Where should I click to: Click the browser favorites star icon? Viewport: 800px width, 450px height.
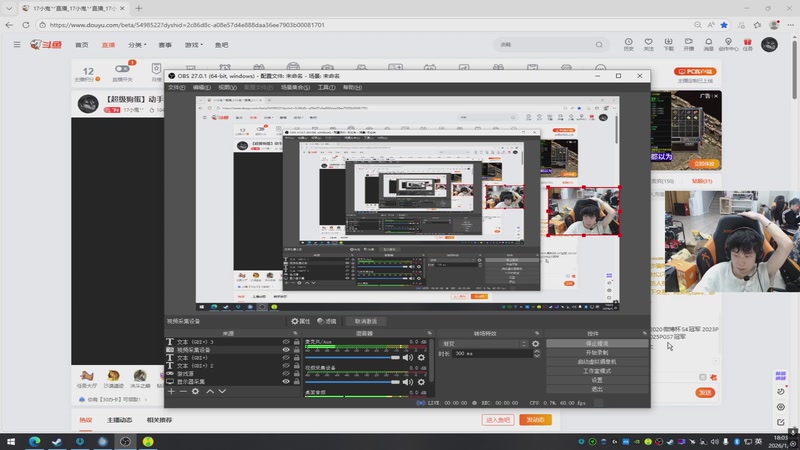click(724, 24)
